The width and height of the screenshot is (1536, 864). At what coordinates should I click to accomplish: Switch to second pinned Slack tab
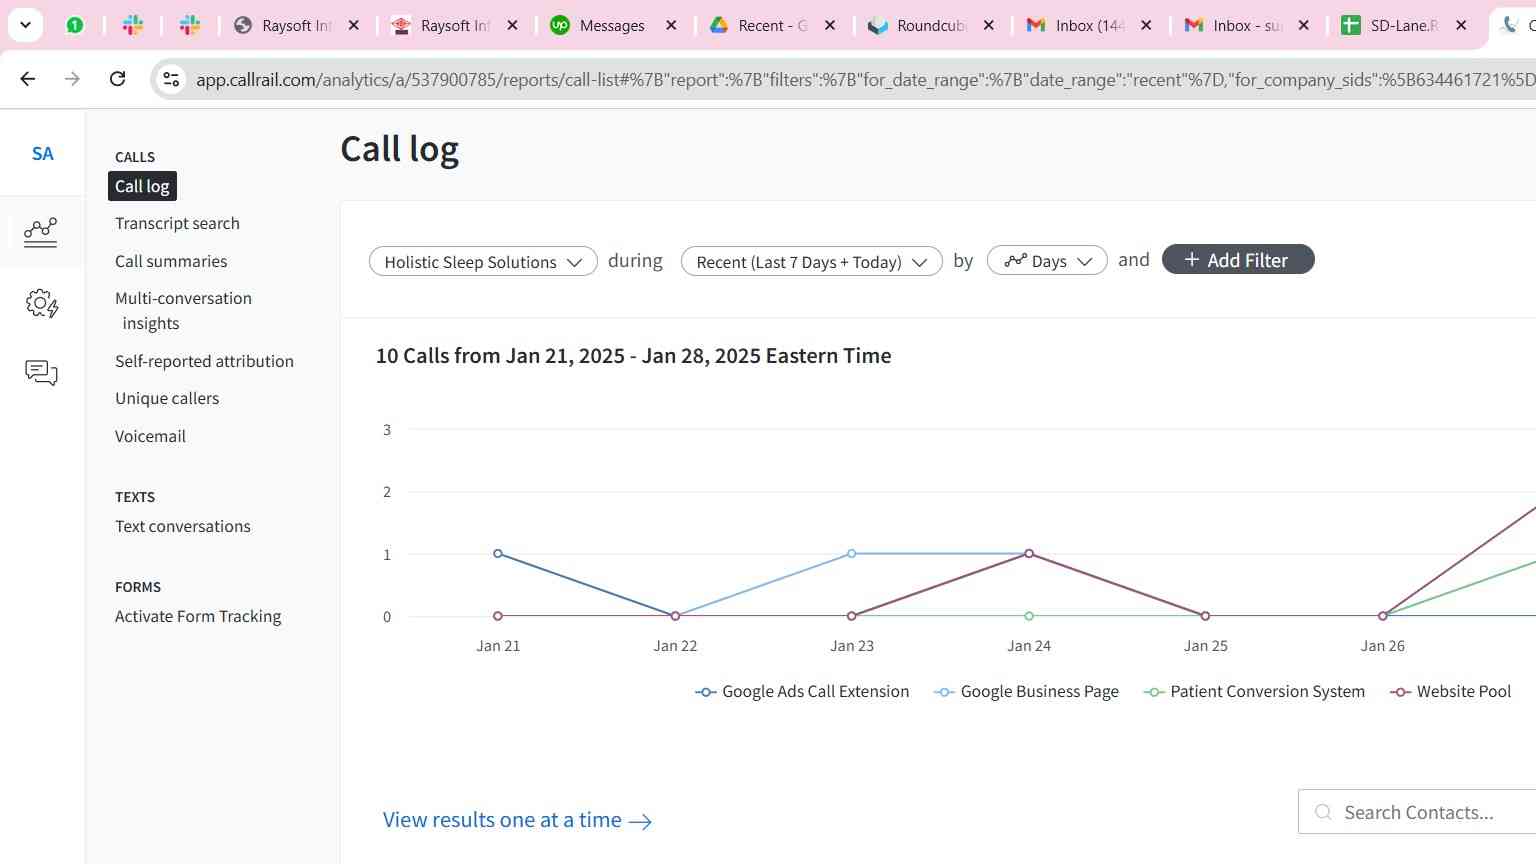[190, 25]
